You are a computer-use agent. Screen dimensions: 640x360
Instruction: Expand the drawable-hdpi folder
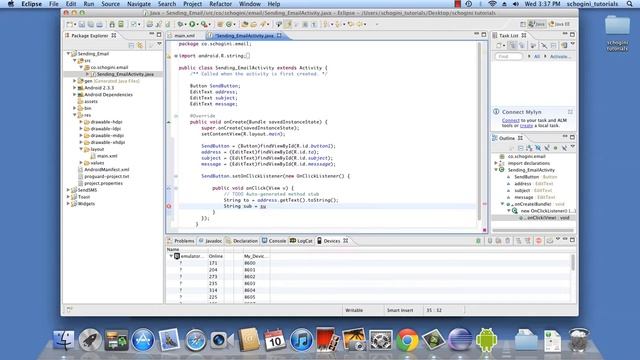81,122
